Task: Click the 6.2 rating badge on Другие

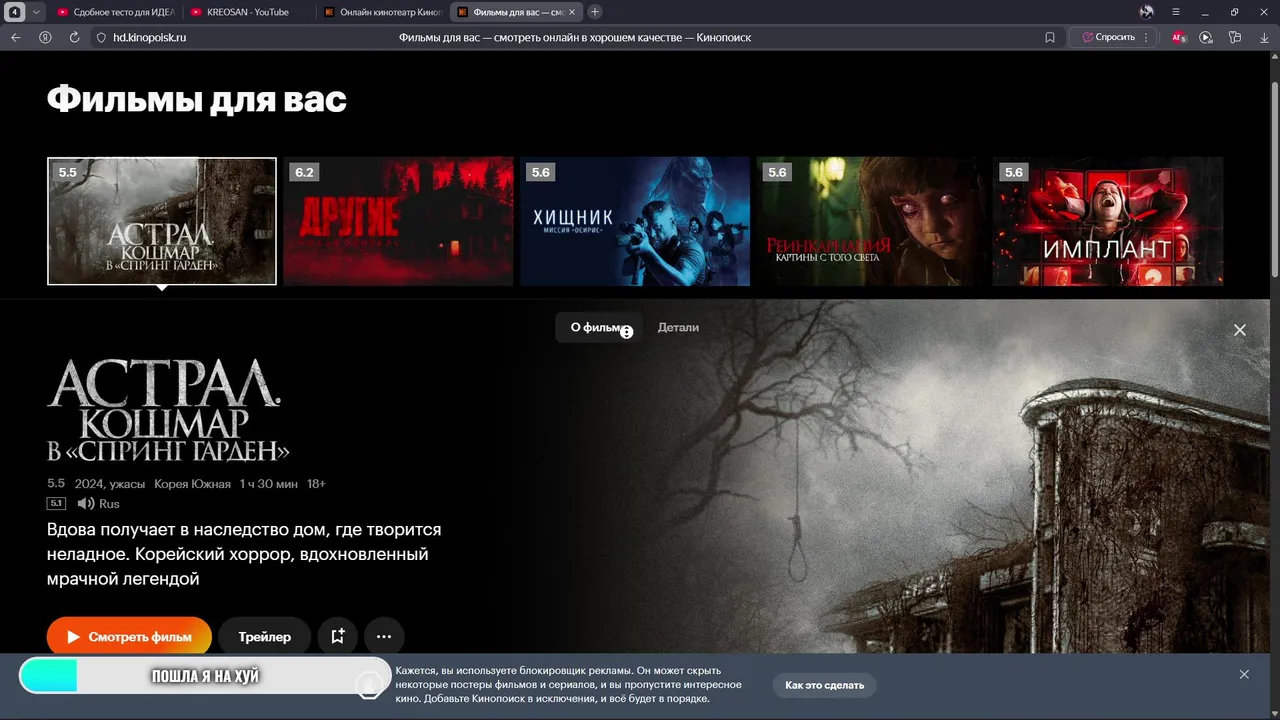Action: pyautogui.click(x=304, y=172)
